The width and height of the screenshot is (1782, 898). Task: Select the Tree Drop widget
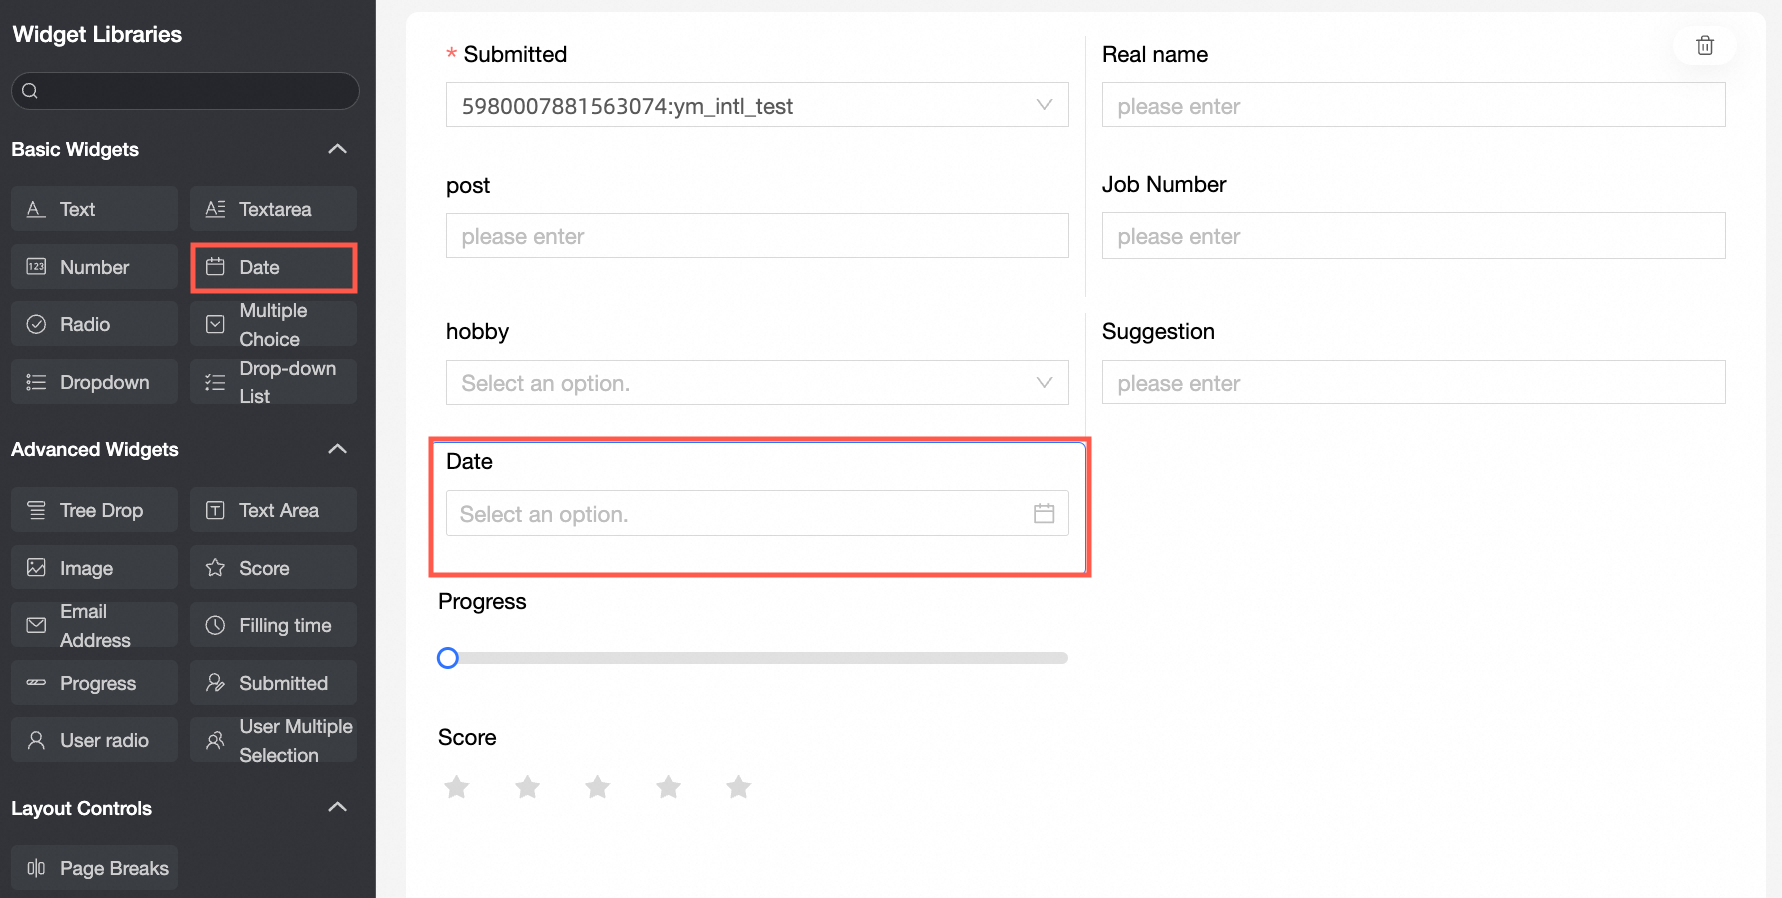(94, 510)
